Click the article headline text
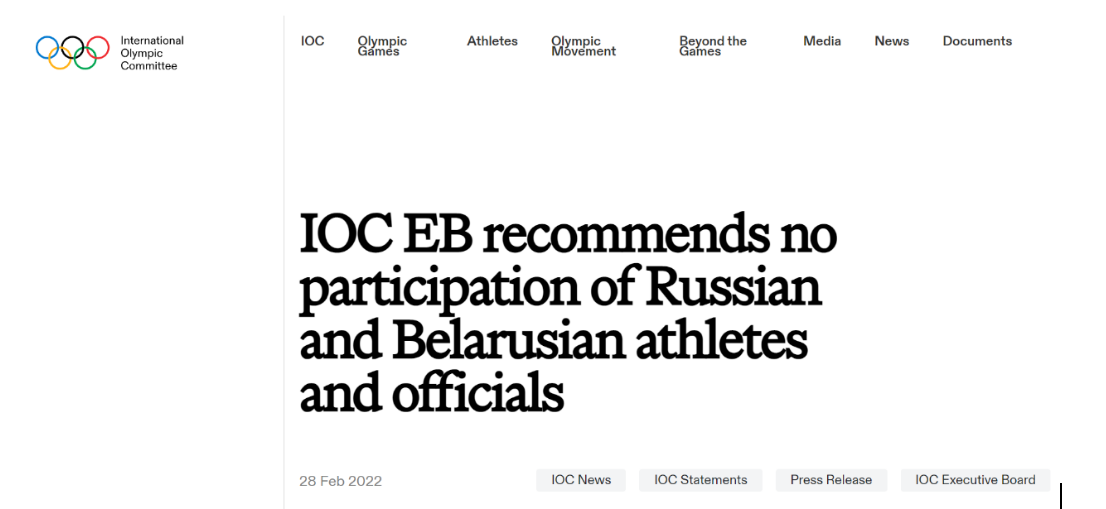 [568, 314]
